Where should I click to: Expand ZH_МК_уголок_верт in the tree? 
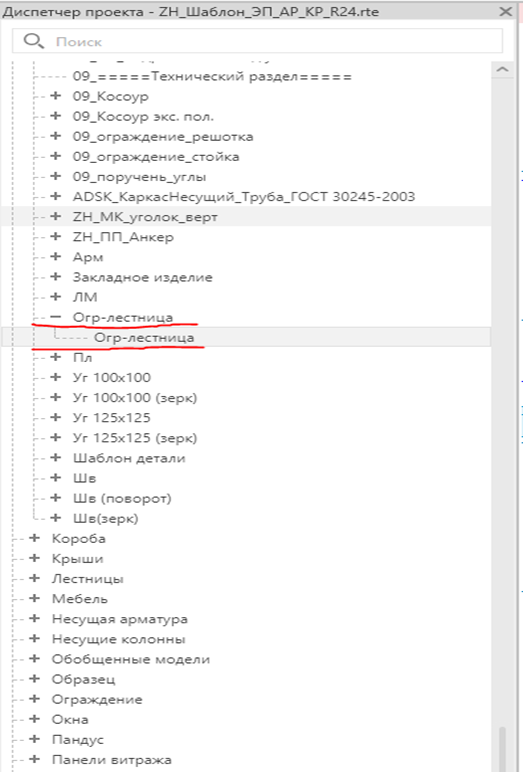pos(56,217)
